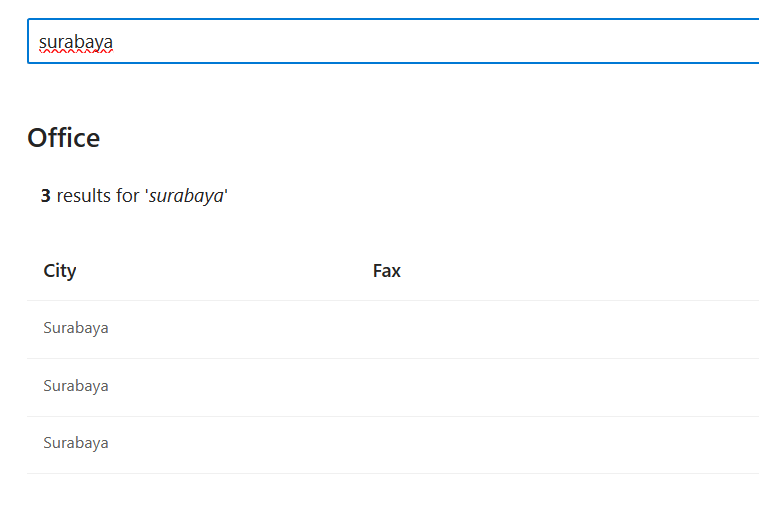Place cursor right after 'surabaya' in search field
The image size is (759, 522).
pyautogui.click(x=114, y=42)
